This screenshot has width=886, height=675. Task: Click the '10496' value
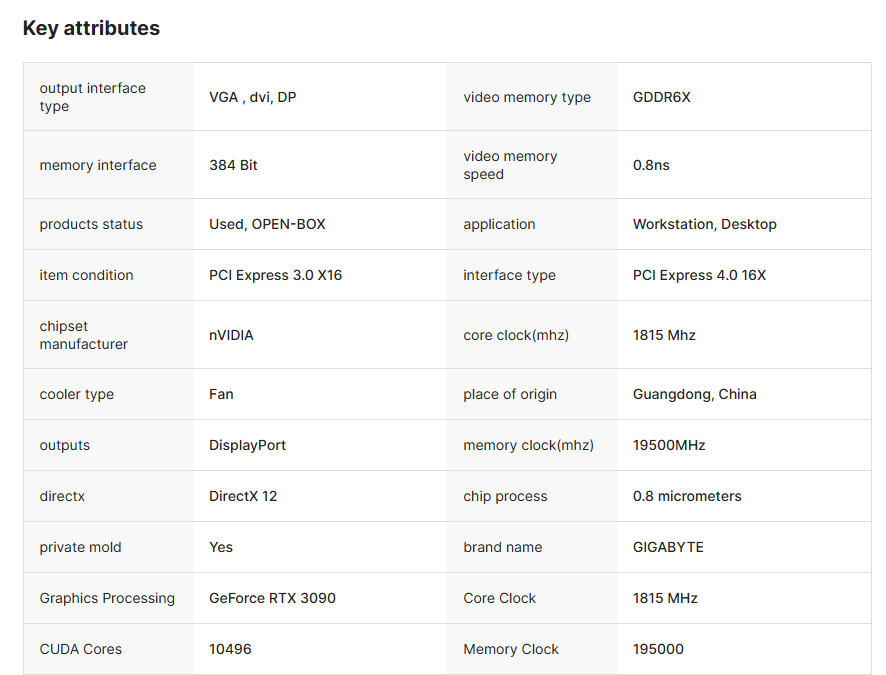[230, 649]
